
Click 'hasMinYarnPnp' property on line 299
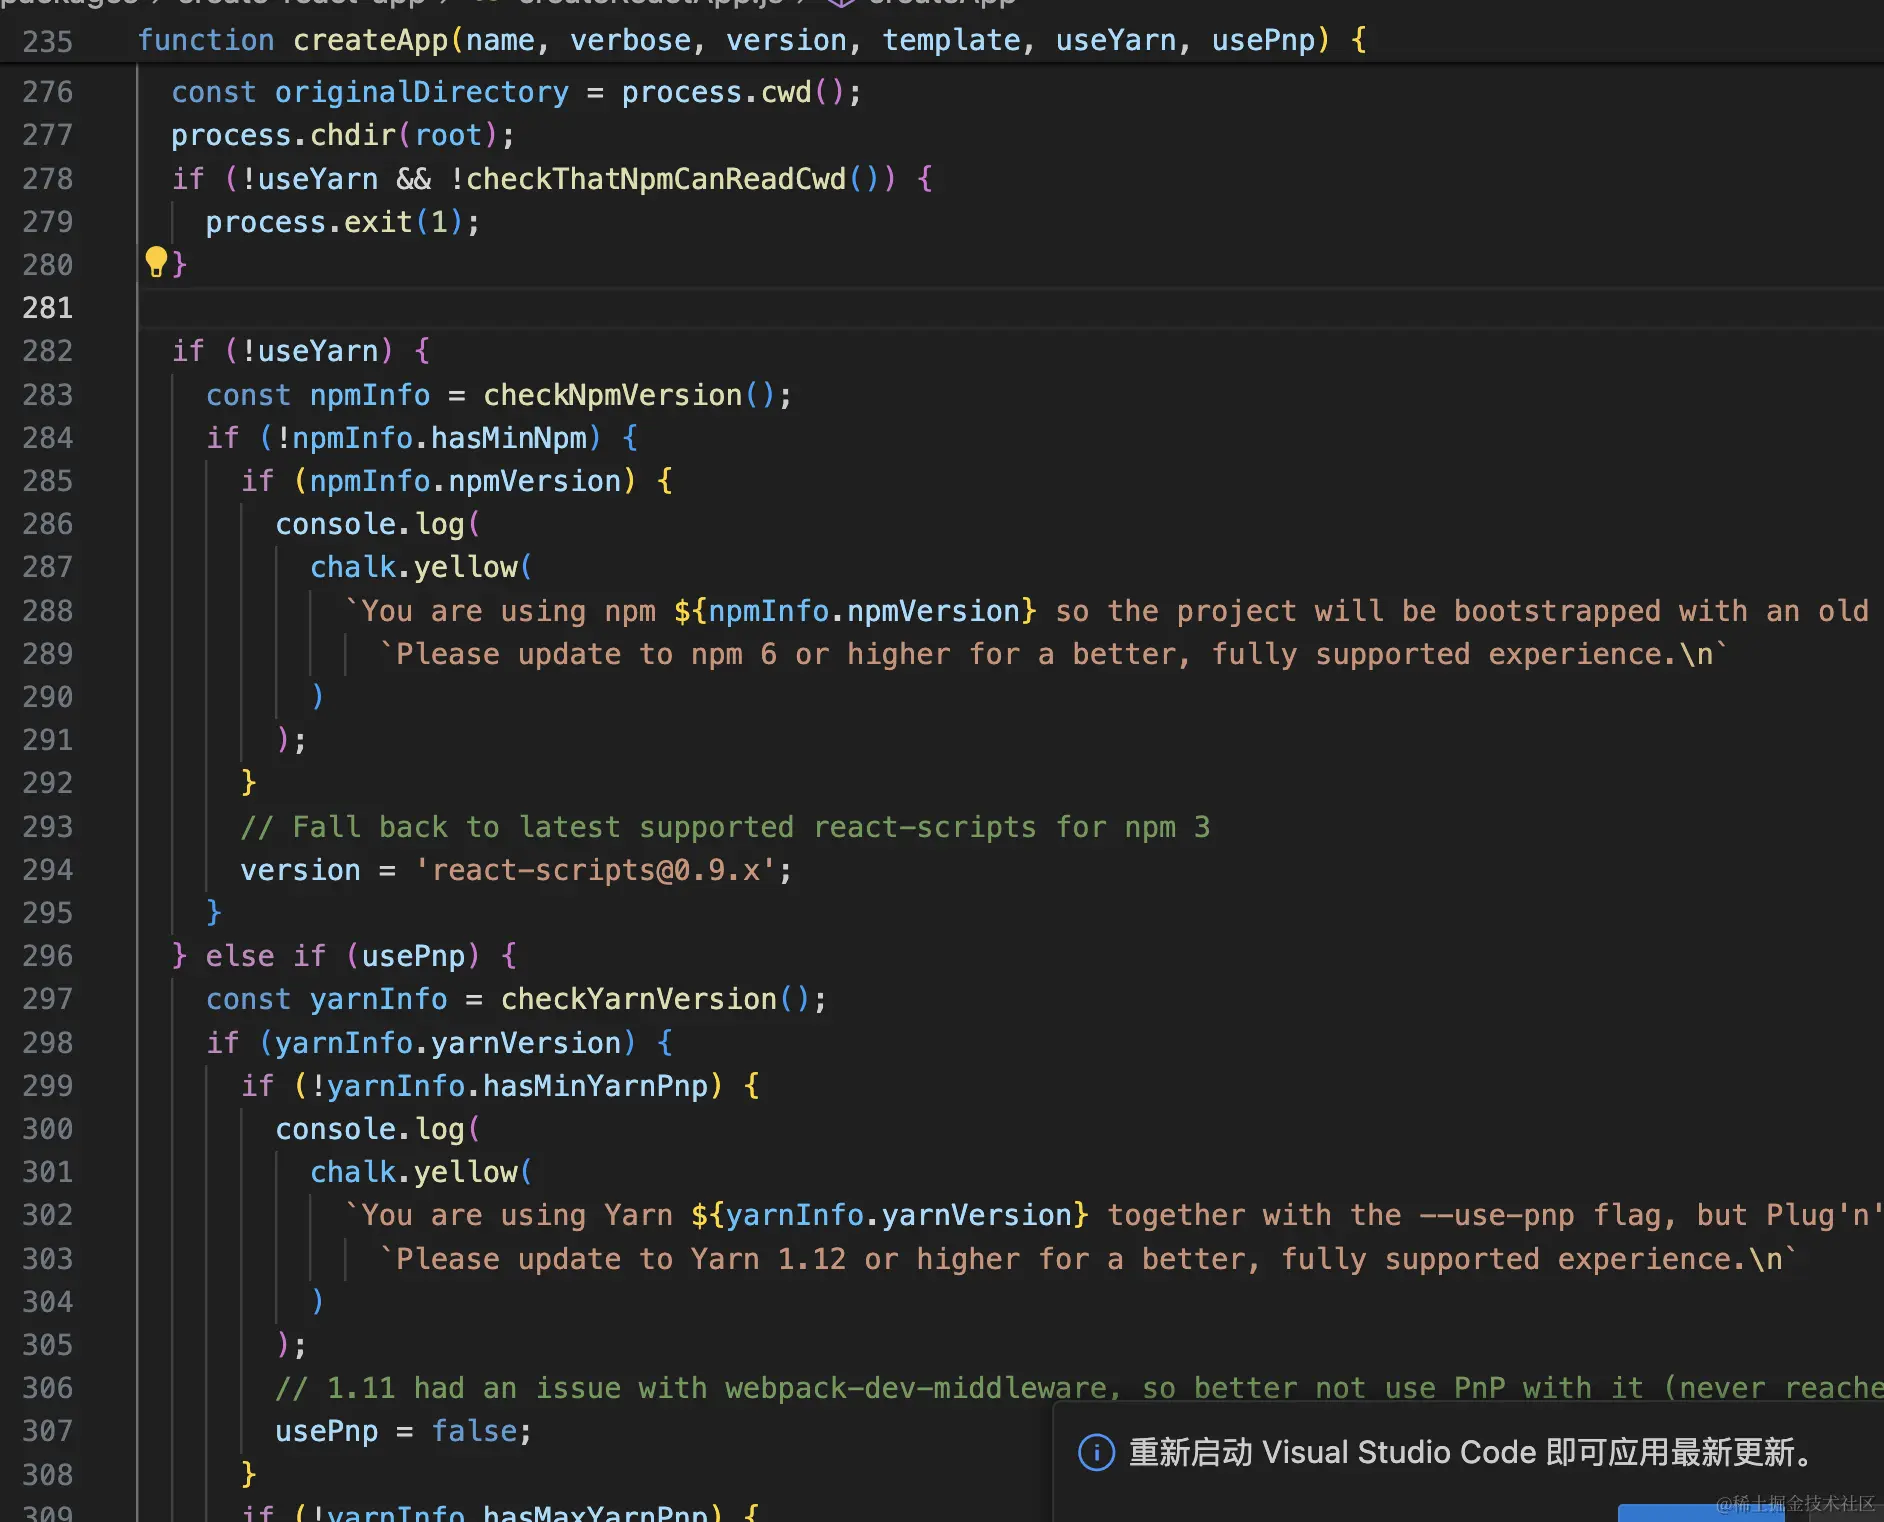[x=596, y=1086]
